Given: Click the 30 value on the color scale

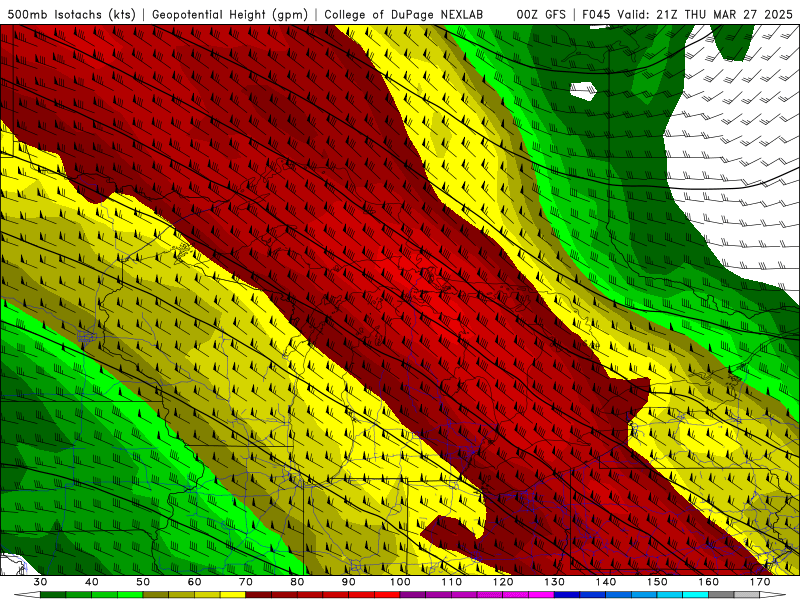Looking at the screenshot, I should (40, 582).
